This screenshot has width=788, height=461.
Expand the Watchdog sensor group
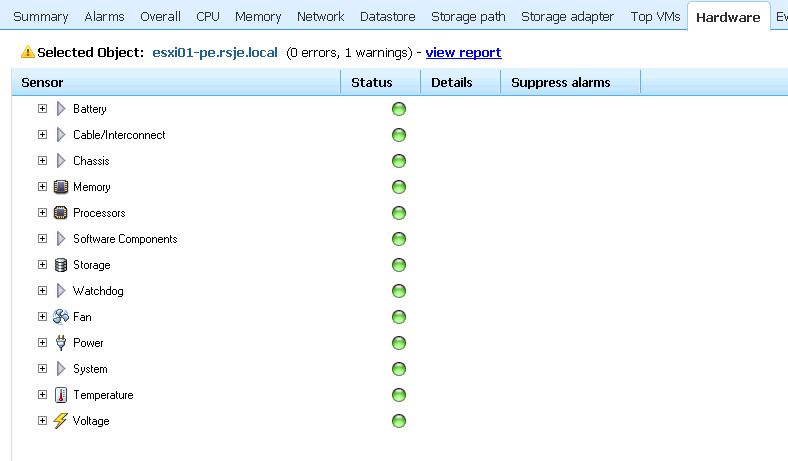pyautogui.click(x=42, y=291)
